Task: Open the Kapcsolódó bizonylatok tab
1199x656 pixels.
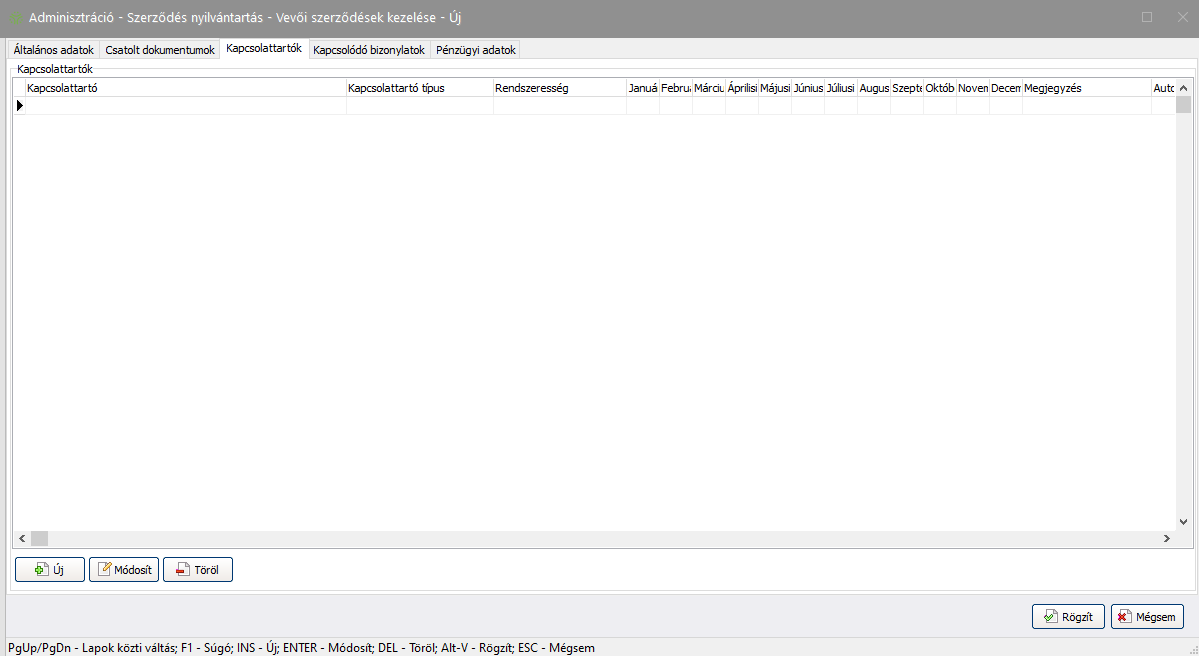Action: tap(369, 50)
